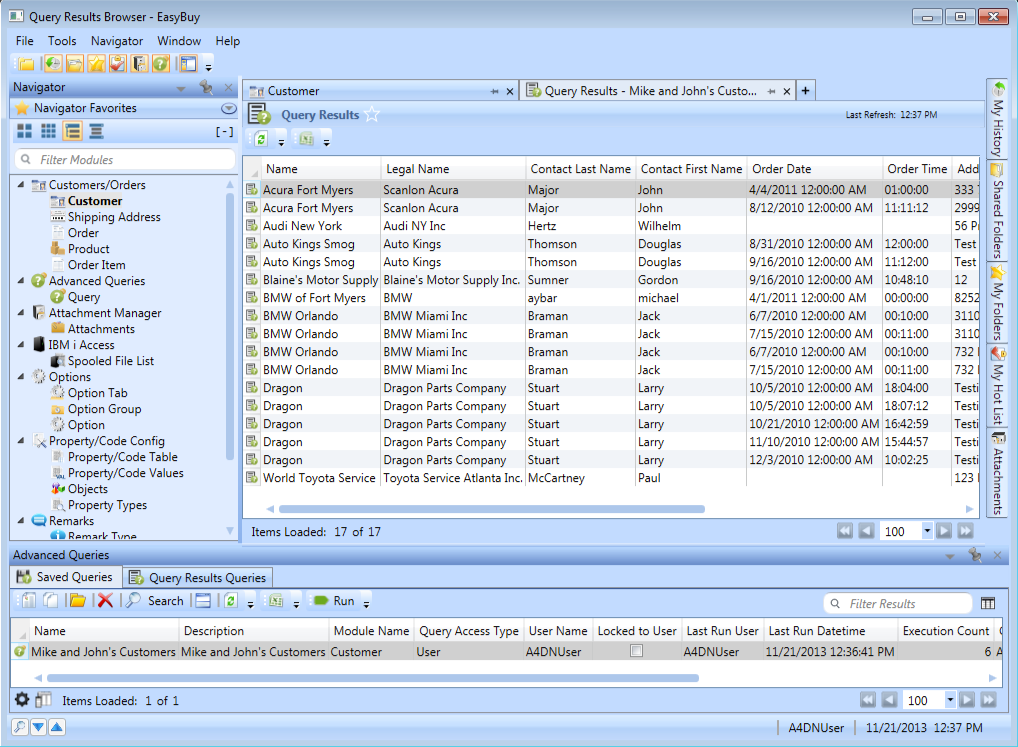
Task: Click the Filter Results search box
Action: (899, 604)
